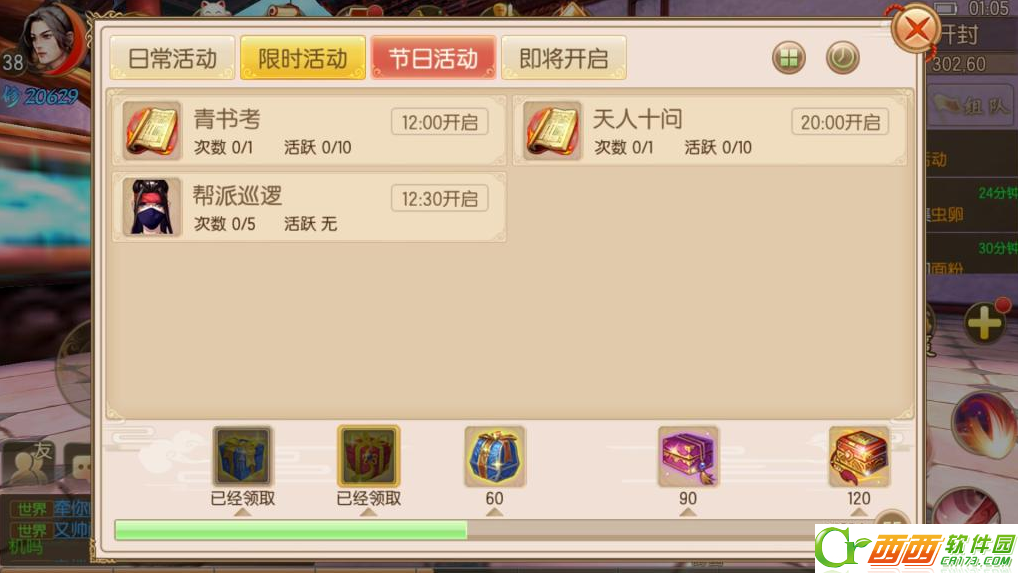
Task: Tap the masked 帮派巡逻 character icon
Action: click(x=151, y=207)
